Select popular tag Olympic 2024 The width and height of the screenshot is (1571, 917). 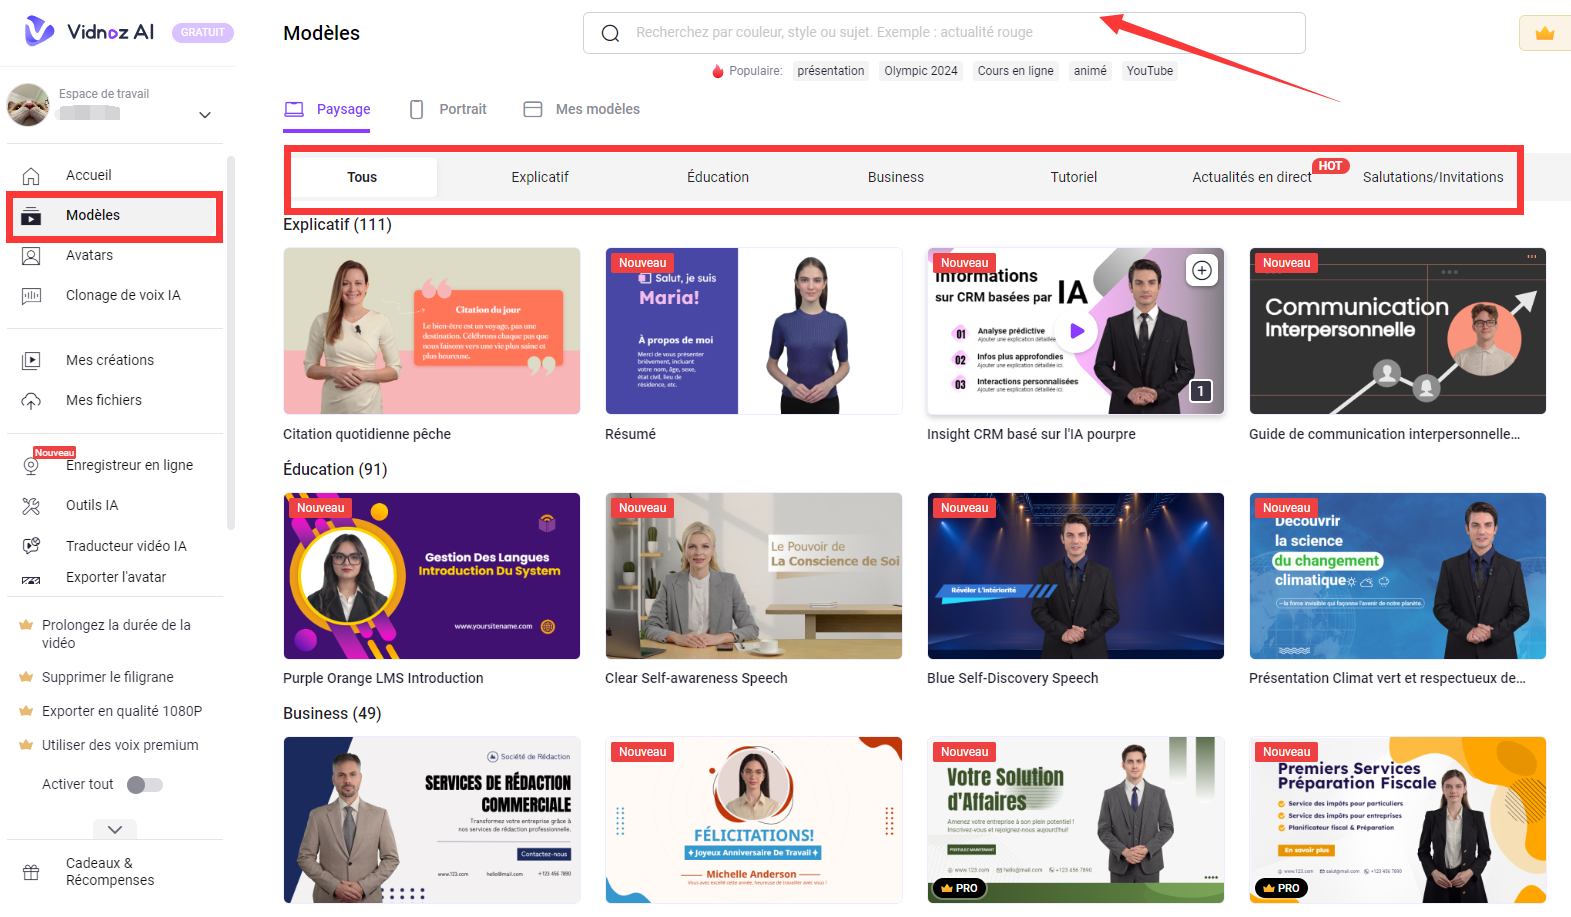[921, 71]
